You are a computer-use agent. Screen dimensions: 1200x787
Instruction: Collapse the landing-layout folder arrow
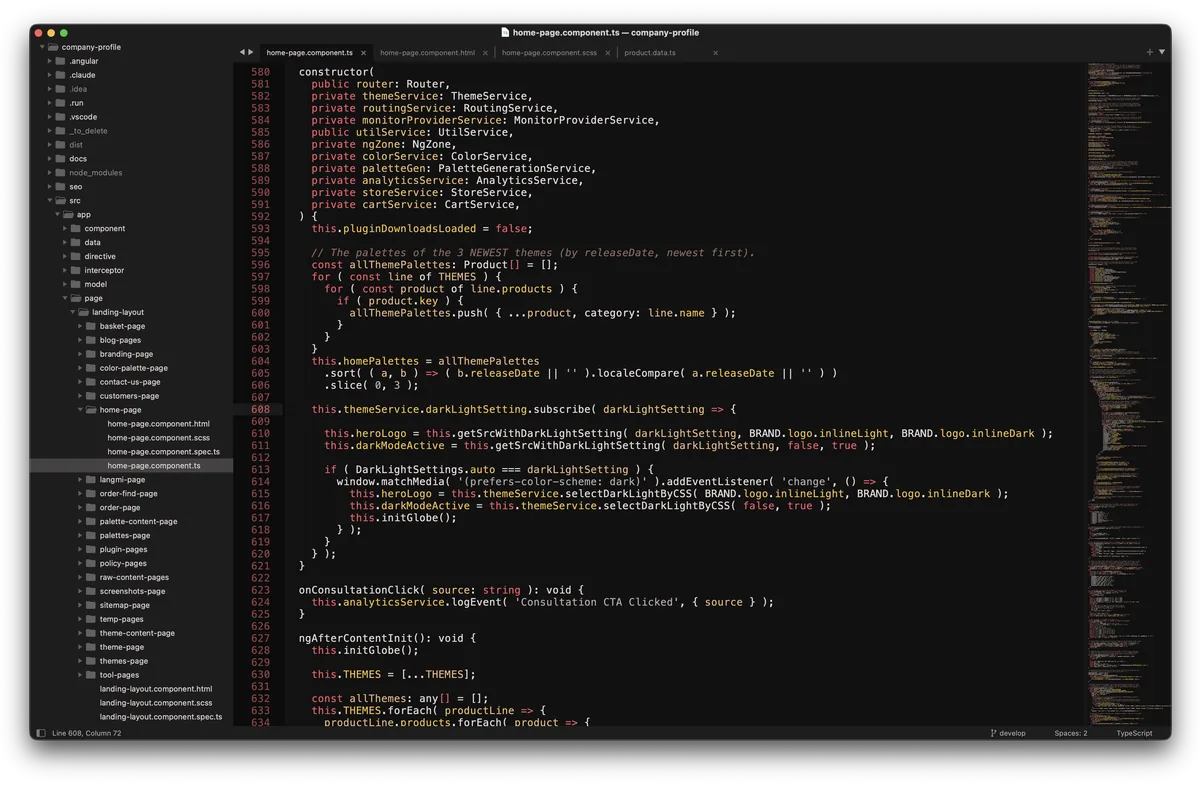(x=72, y=312)
